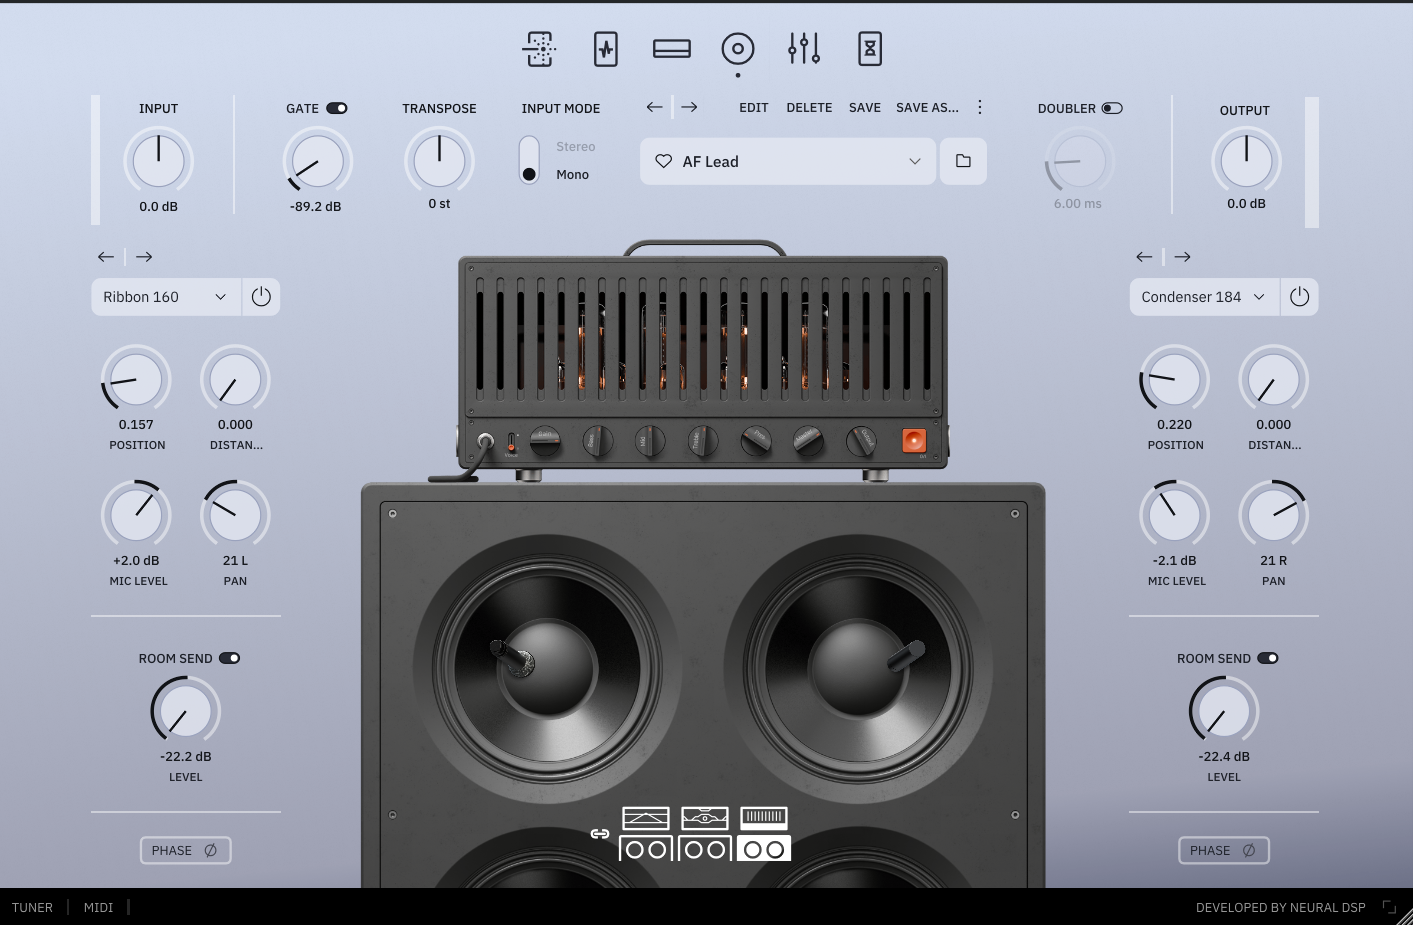Click the Condenser 184 PAN knob
Image resolution: width=1413 pixels, height=925 pixels.
pyautogui.click(x=1274, y=516)
